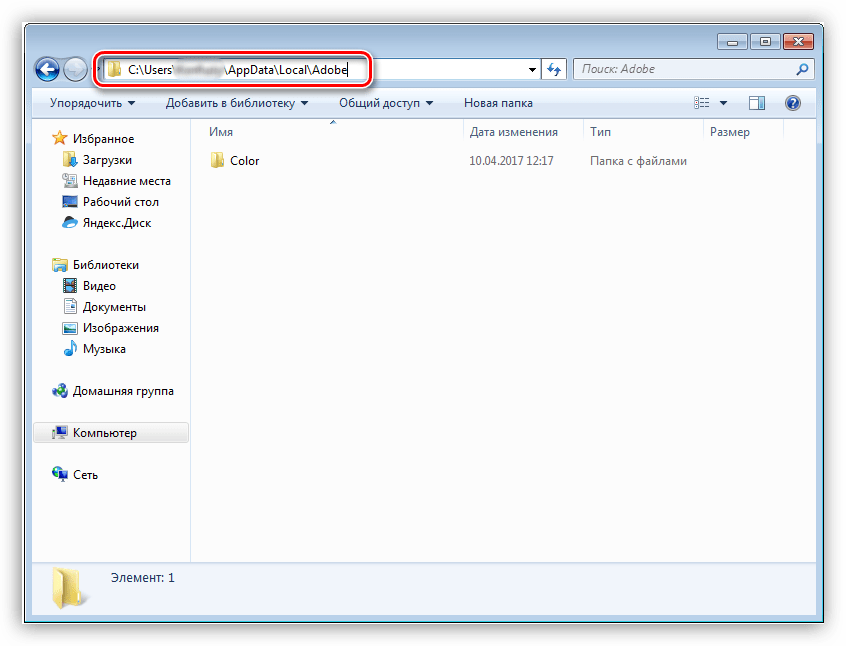The height and width of the screenshot is (646, 846).
Task: Minimize the Explorer window
Action: 732,42
